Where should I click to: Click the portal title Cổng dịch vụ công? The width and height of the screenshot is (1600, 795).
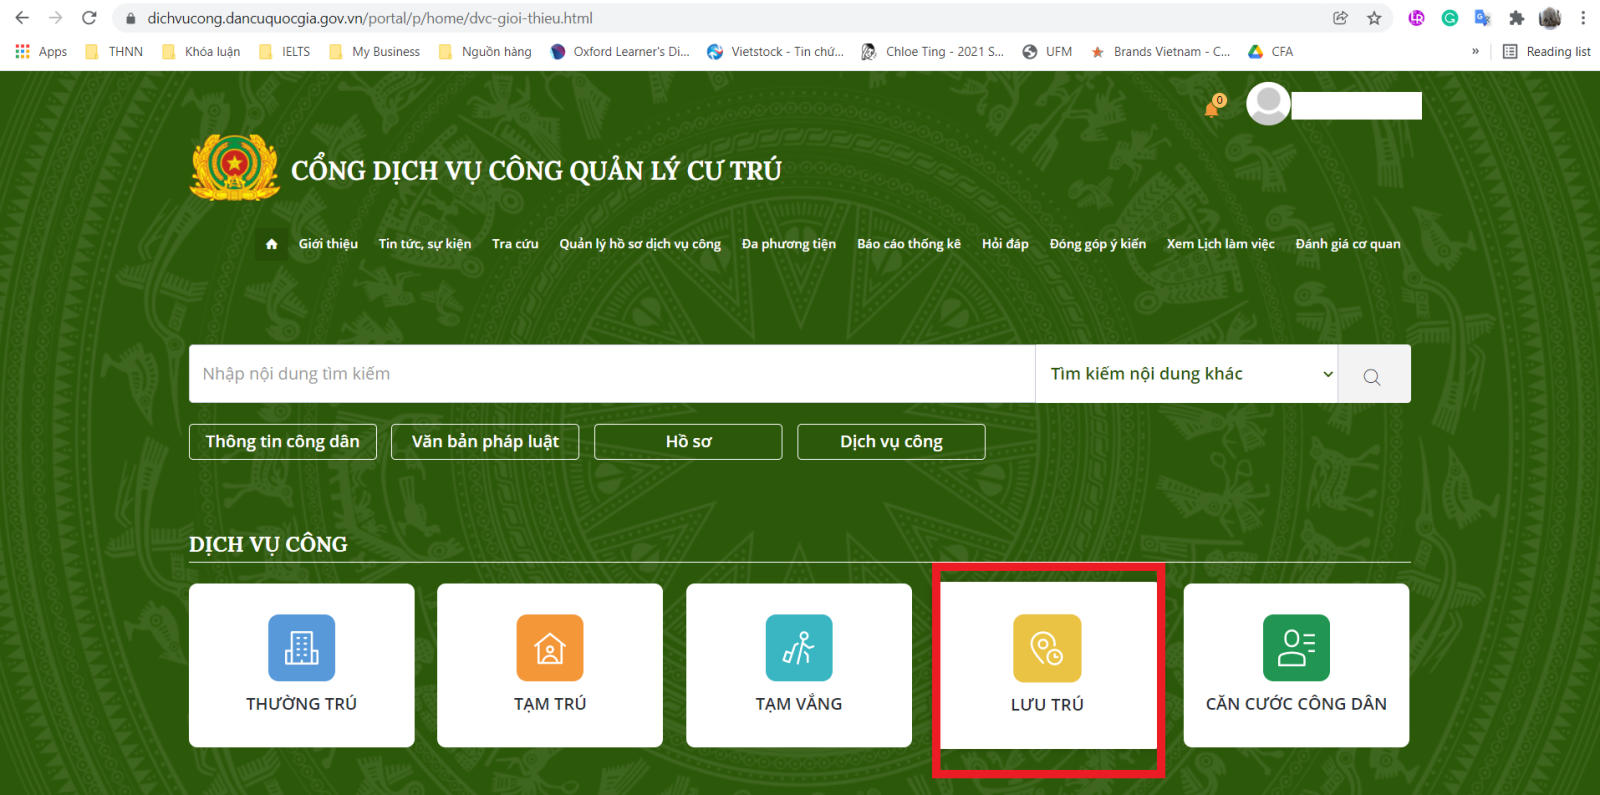pos(536,171)
